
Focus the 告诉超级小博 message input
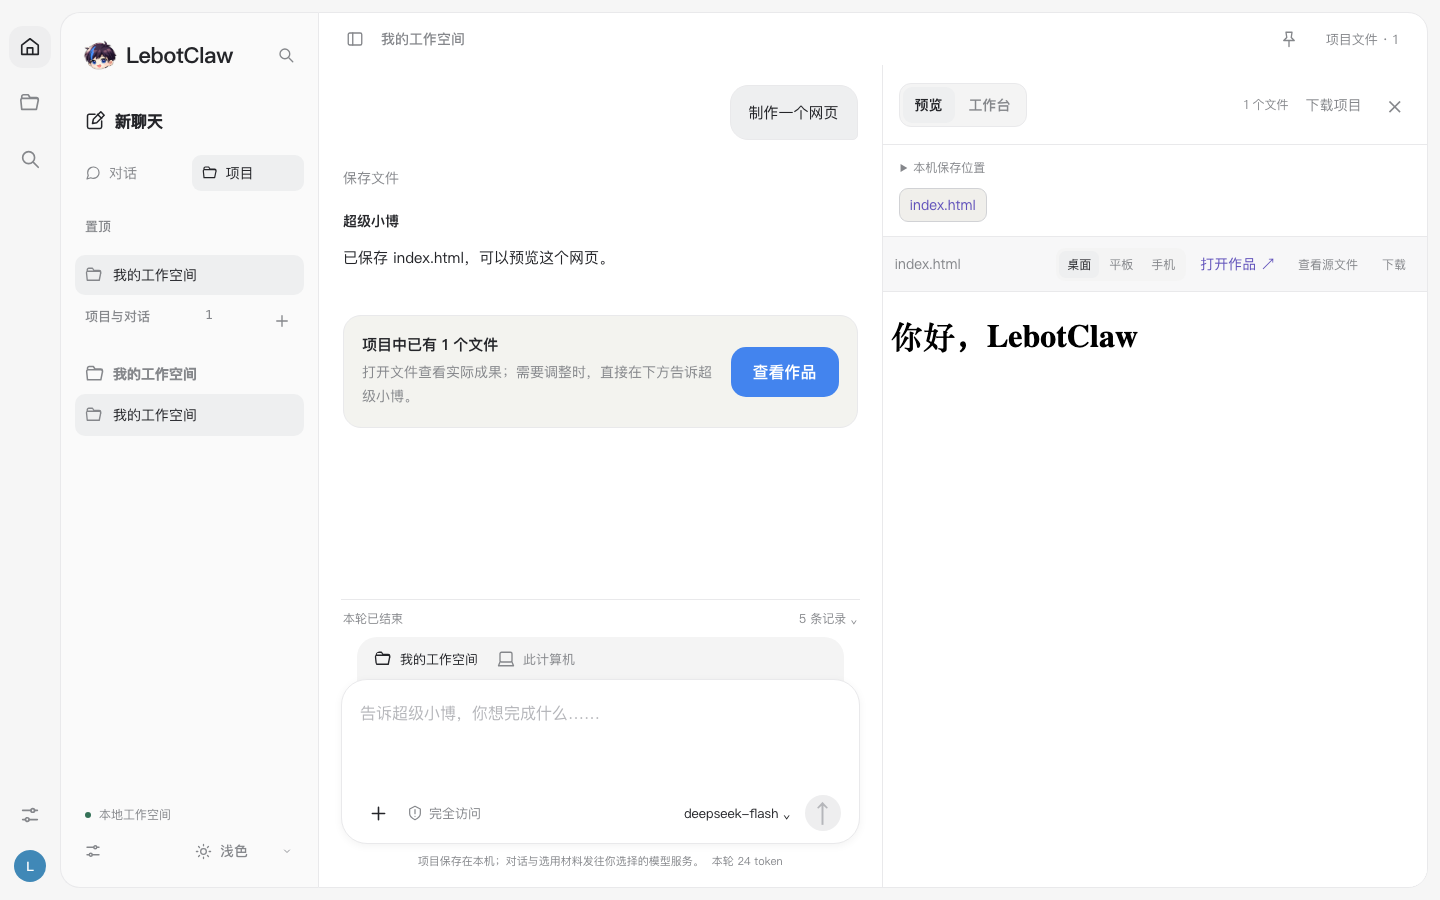600,735
